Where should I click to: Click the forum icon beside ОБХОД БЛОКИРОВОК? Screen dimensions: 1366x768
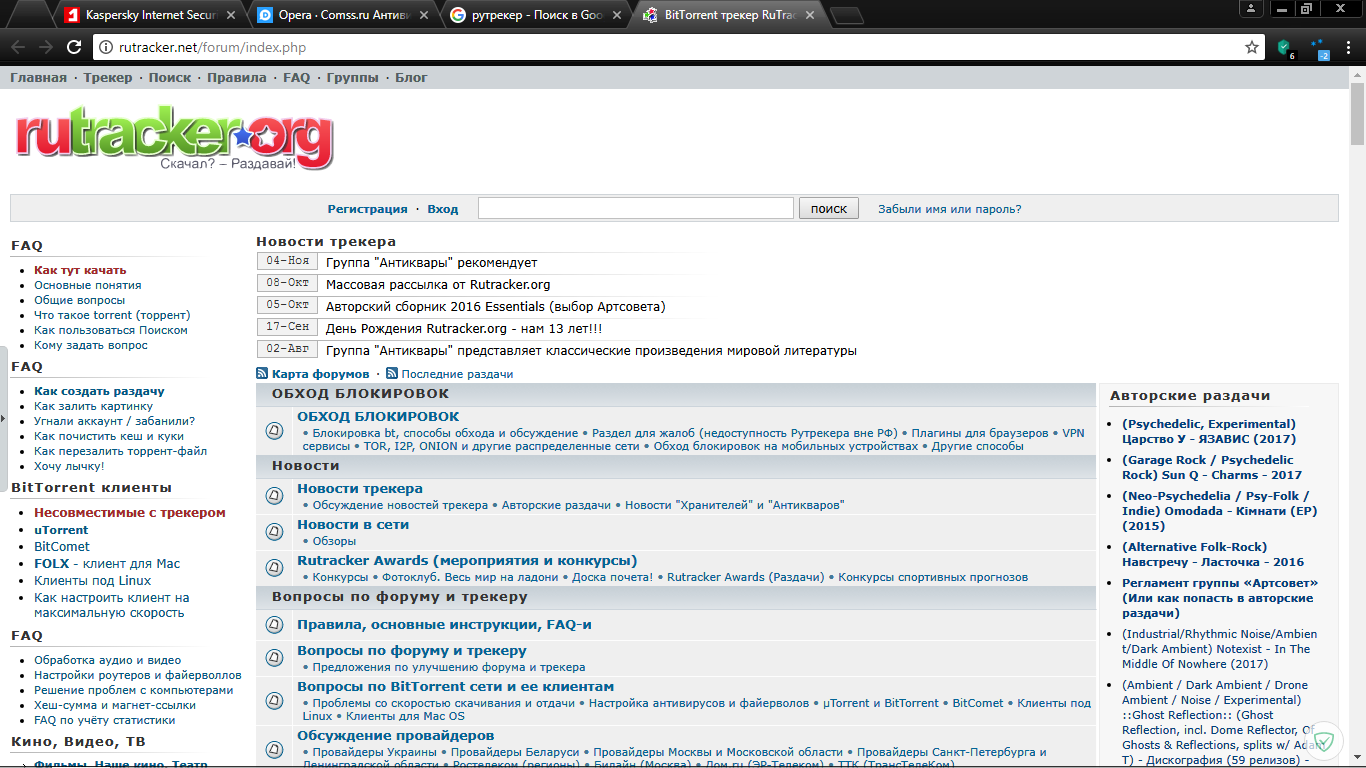click(x=274, y=431)
